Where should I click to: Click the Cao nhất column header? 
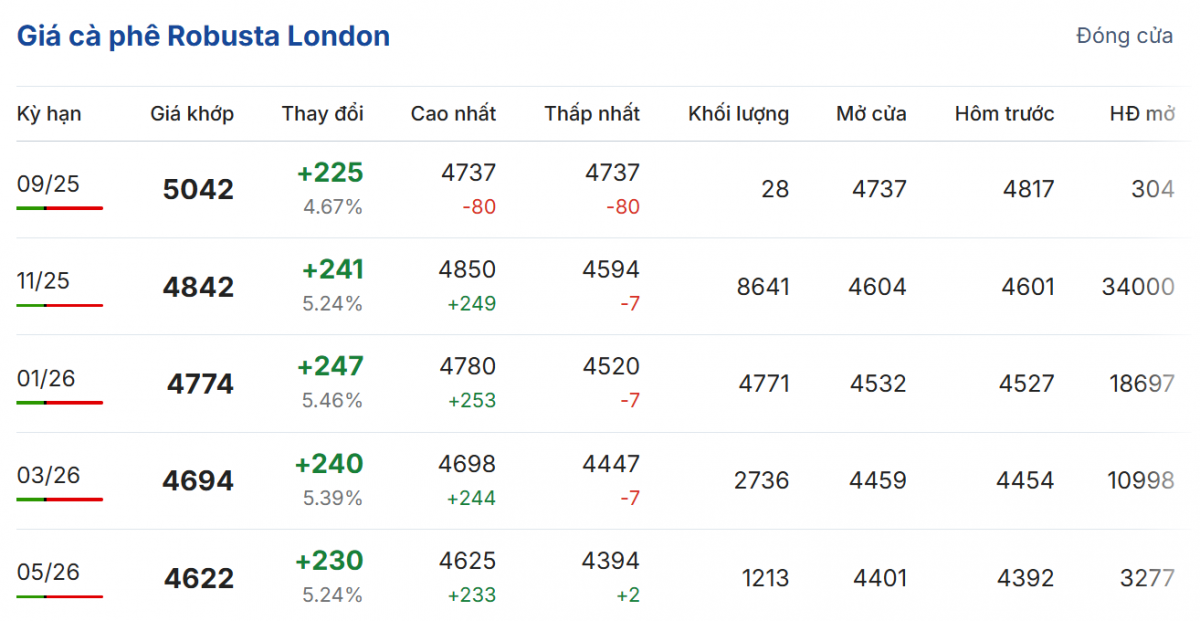coord(453,114)
